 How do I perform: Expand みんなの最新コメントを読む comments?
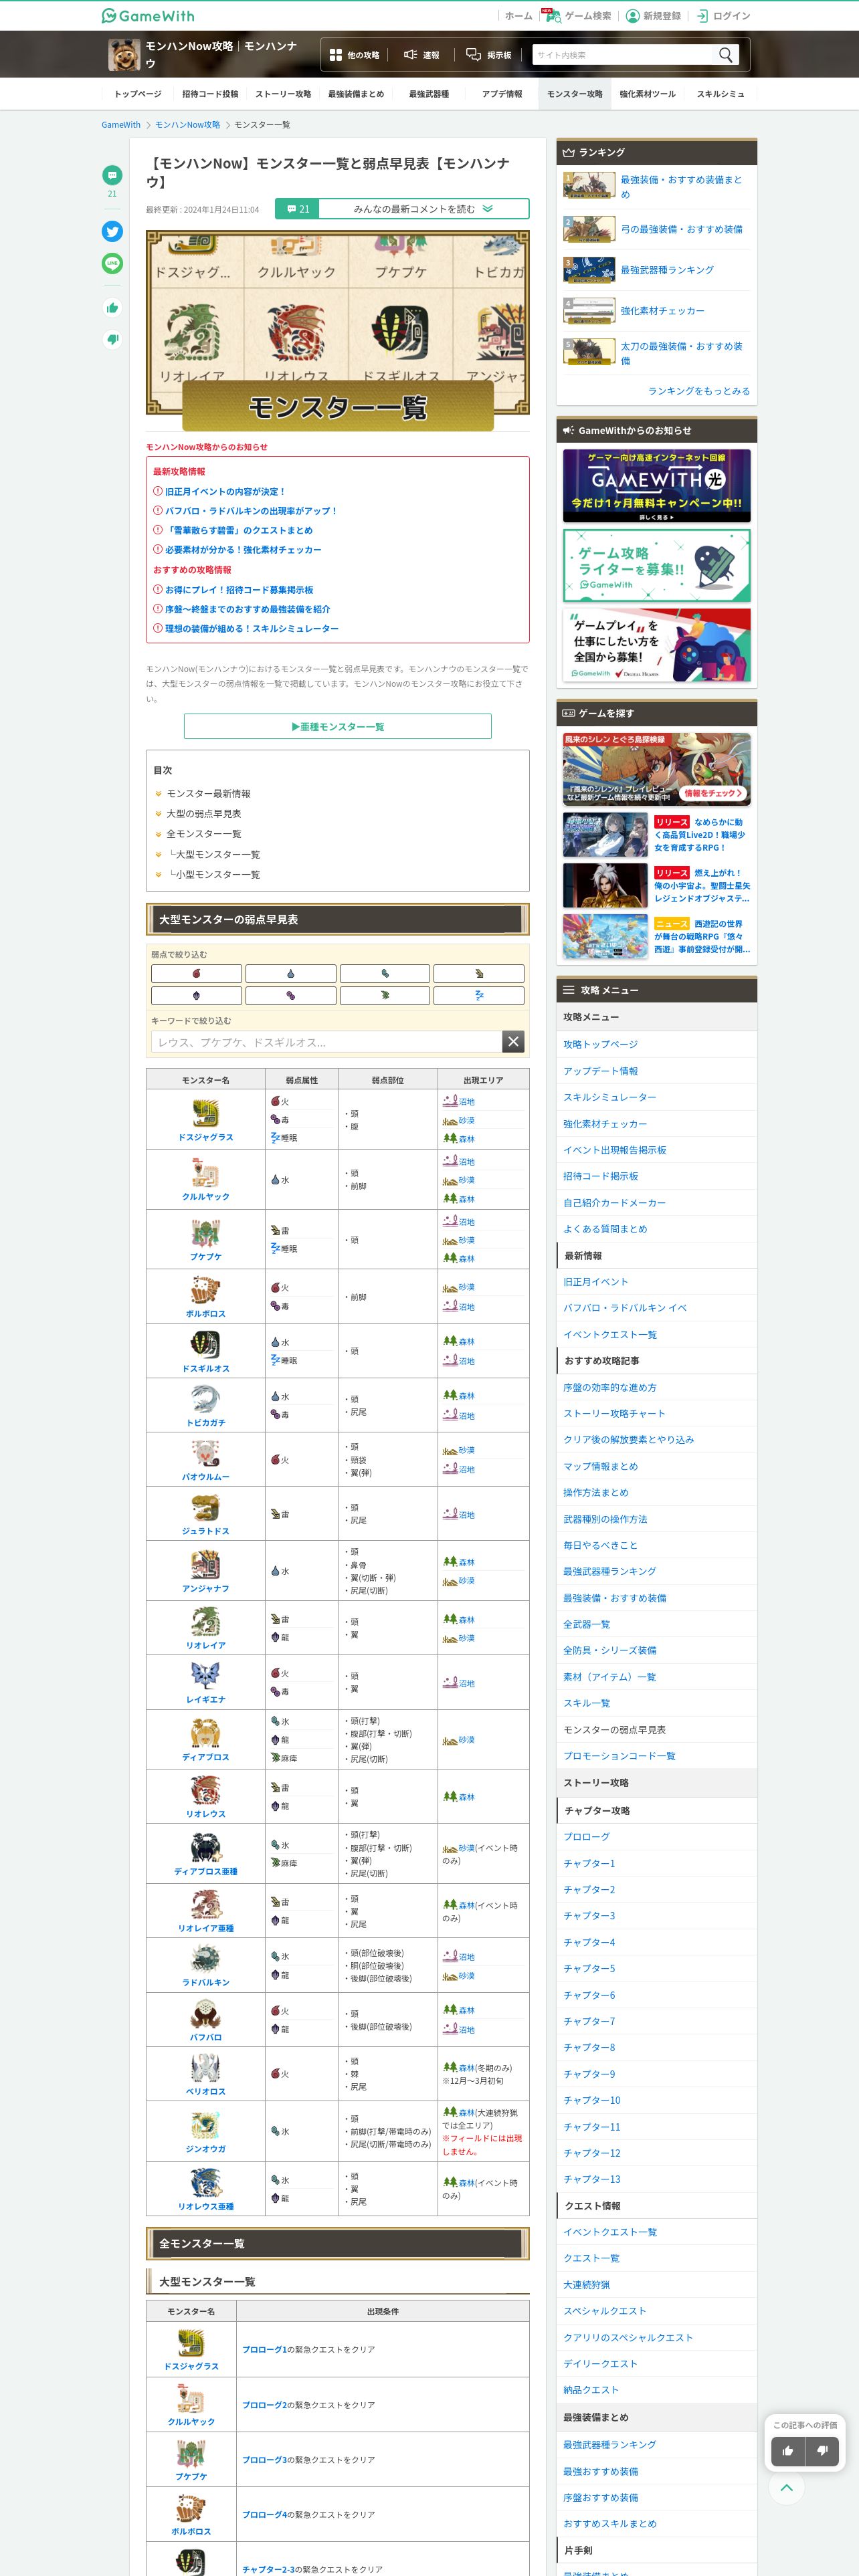pyautogui.click(x=402, y=209)
